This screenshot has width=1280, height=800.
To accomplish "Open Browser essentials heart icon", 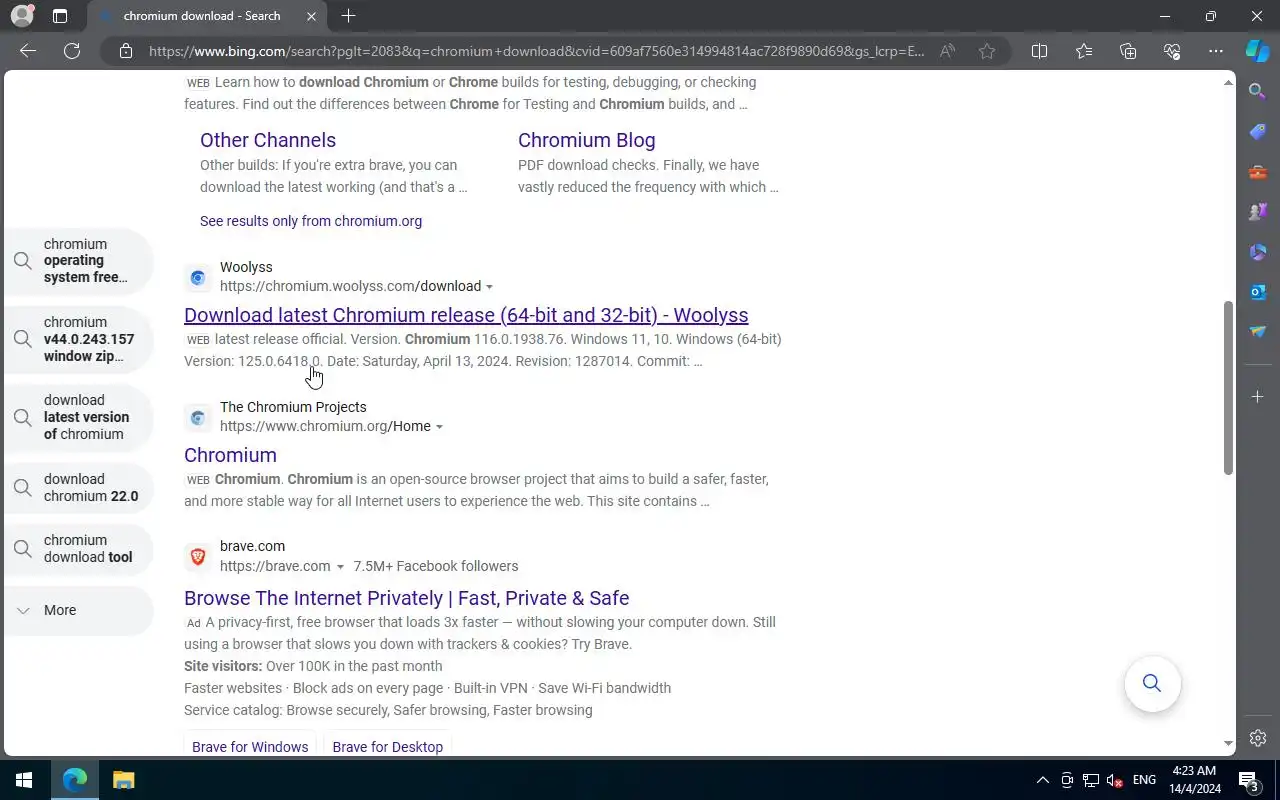I will [x=1172, y=51].
